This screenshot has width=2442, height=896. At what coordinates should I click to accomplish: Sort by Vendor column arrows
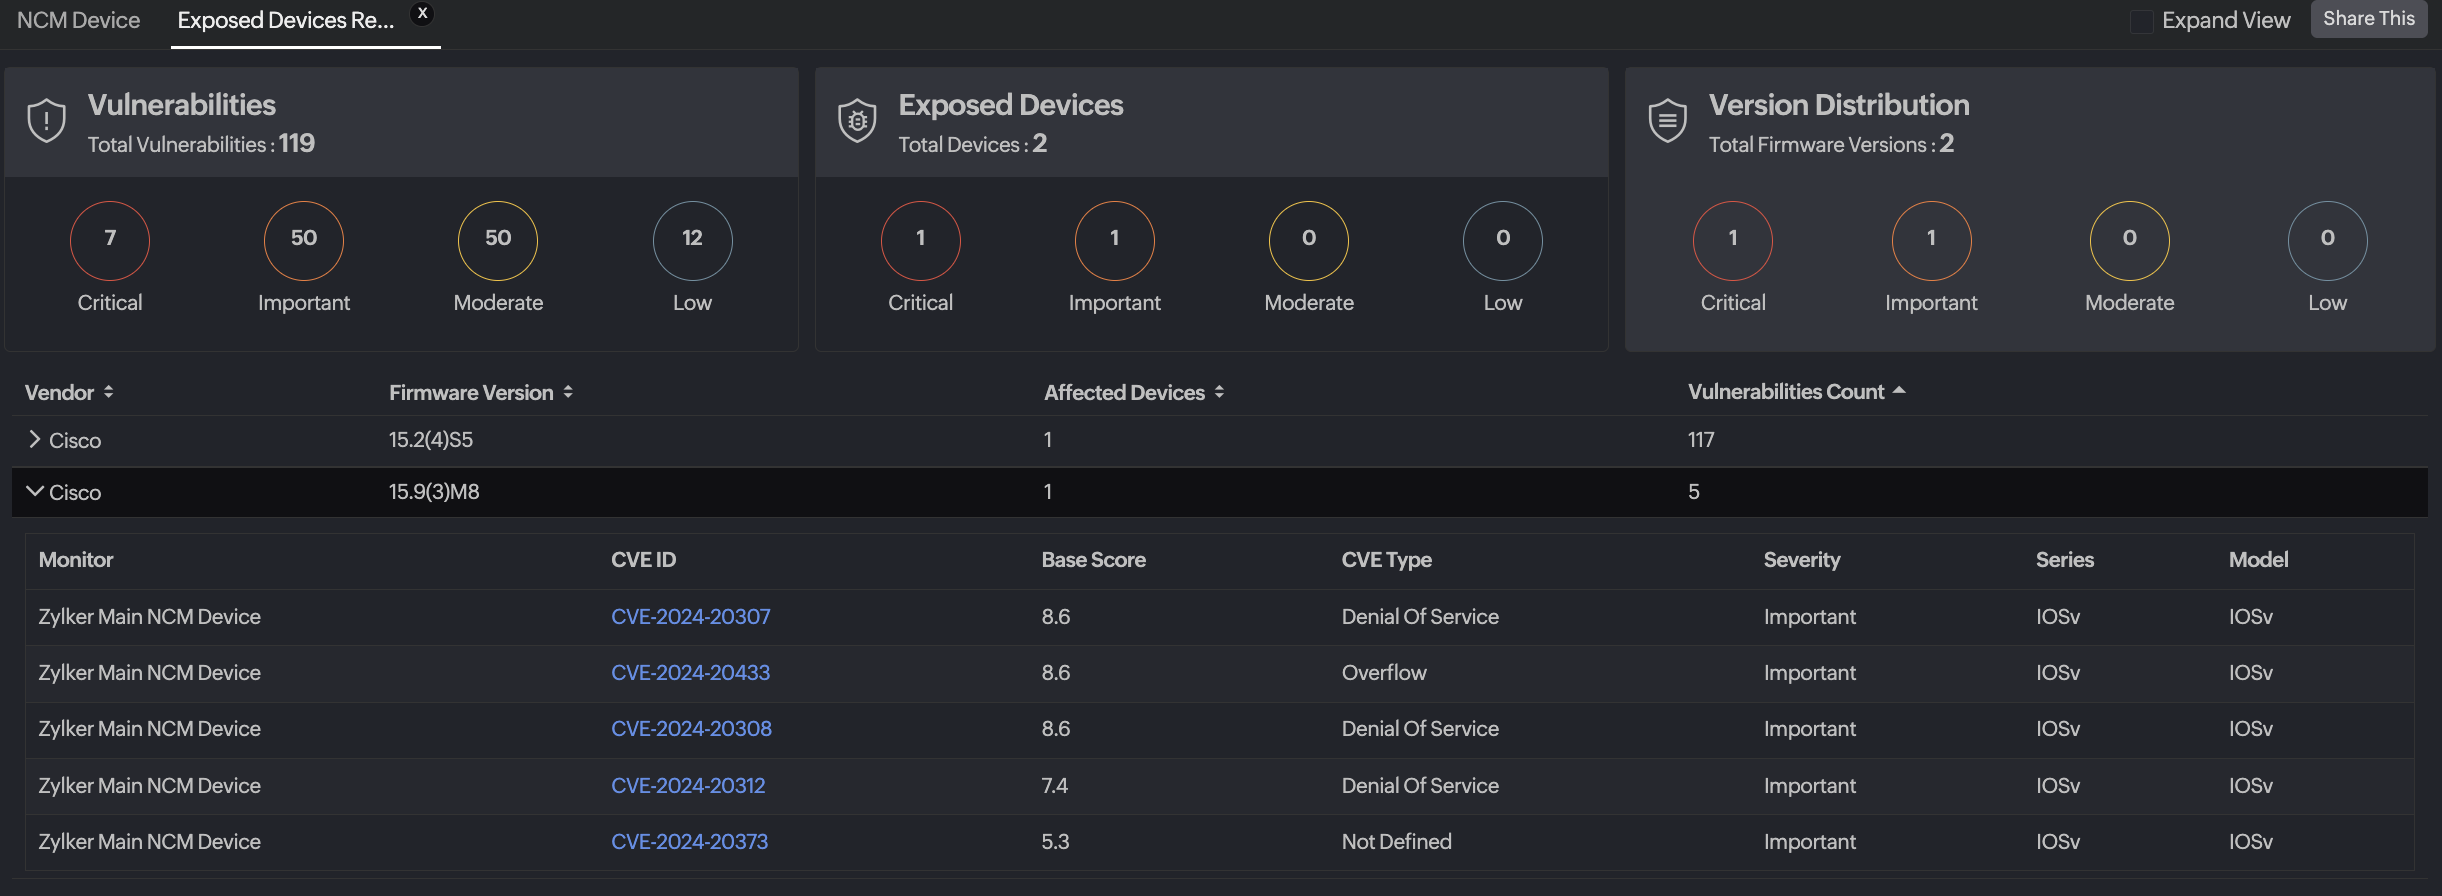click(108, 392)
